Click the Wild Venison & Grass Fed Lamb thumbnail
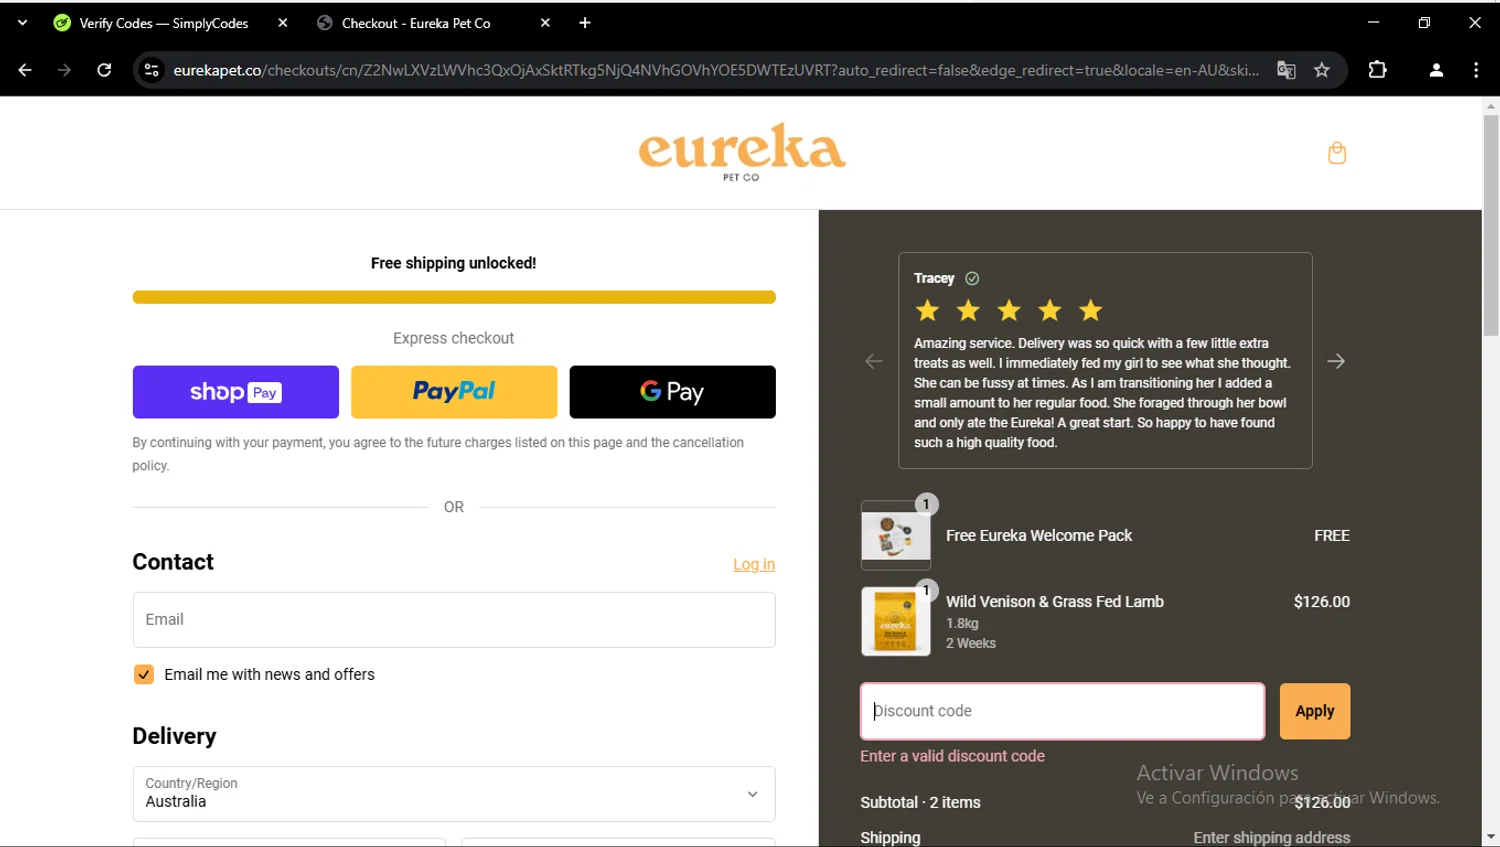 tap(896, 621)
